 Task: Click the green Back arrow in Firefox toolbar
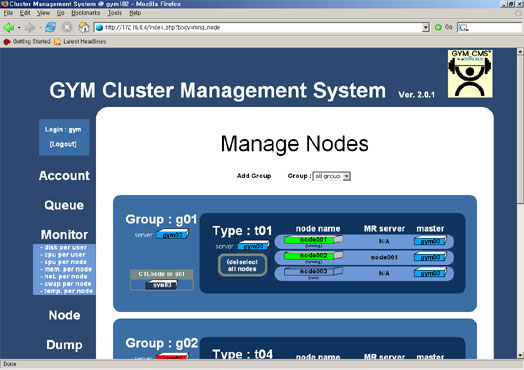(x=9, y=27)
